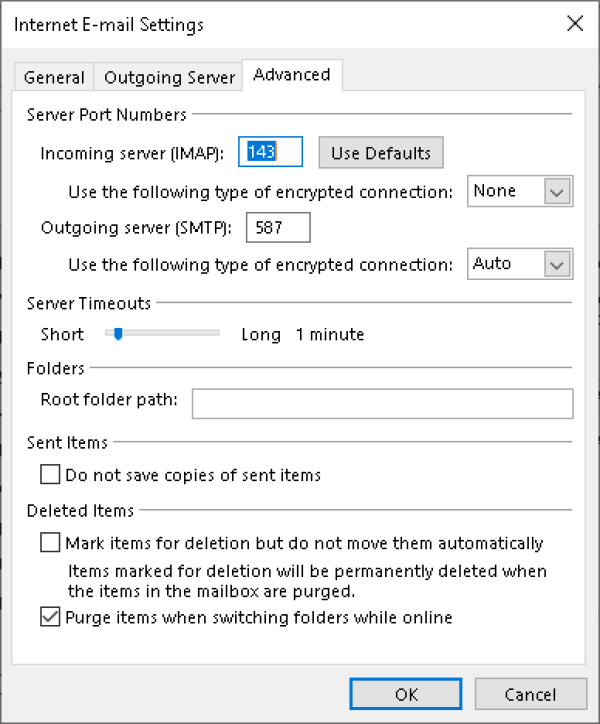Click the Short label beside timeout slider

[62, 335]
